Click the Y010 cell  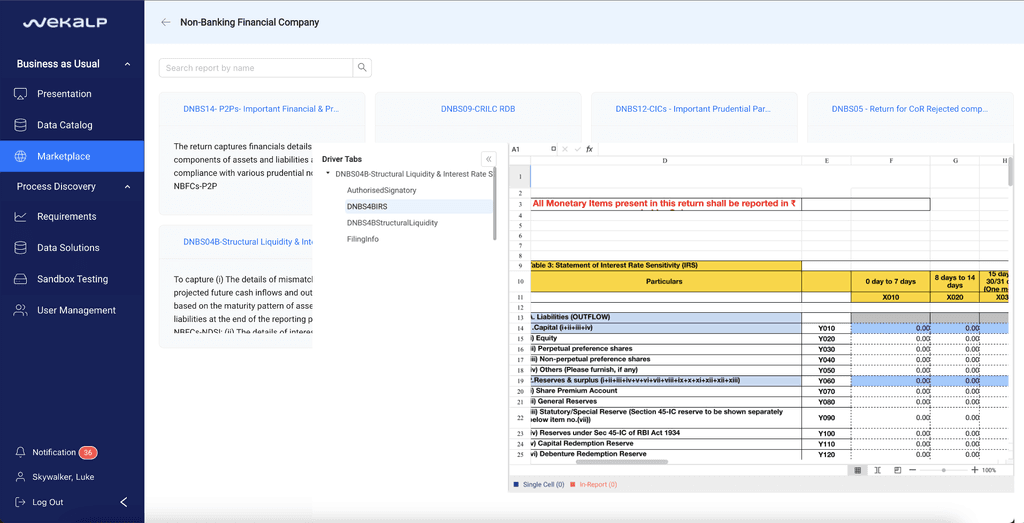click(827, 328)
